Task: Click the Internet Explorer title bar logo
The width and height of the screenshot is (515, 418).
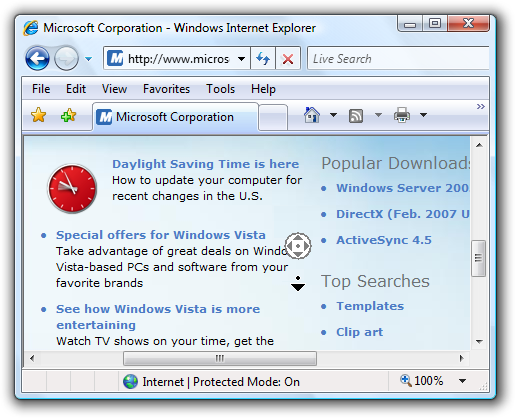Action: [31, 28]
